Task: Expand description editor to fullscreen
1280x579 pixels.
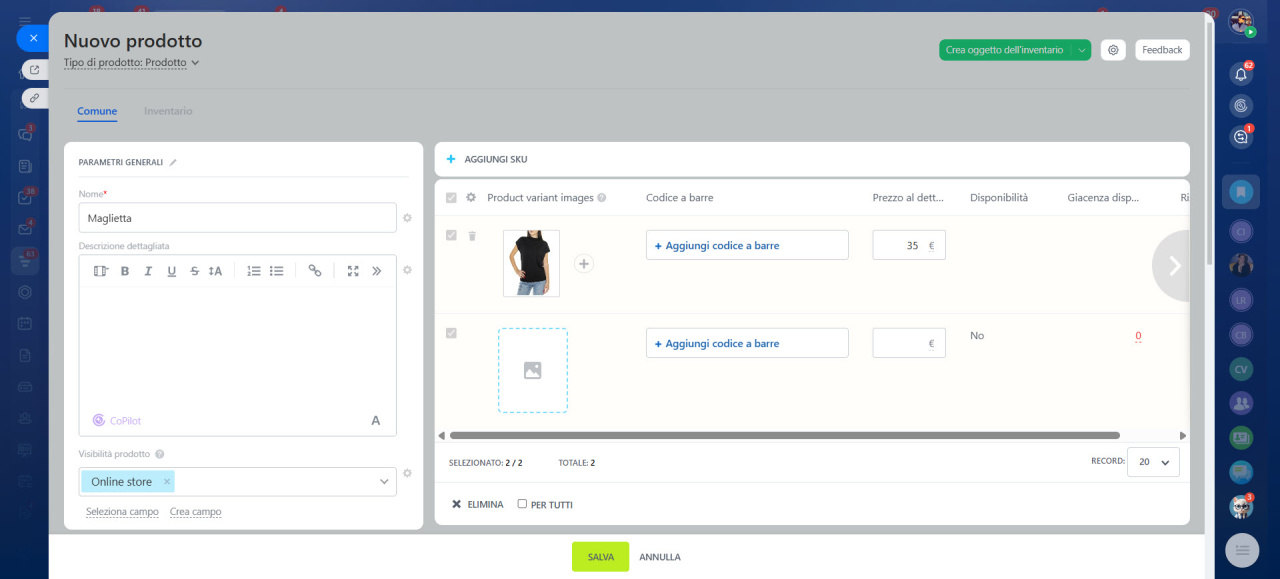Action: [x=353, y=271]
